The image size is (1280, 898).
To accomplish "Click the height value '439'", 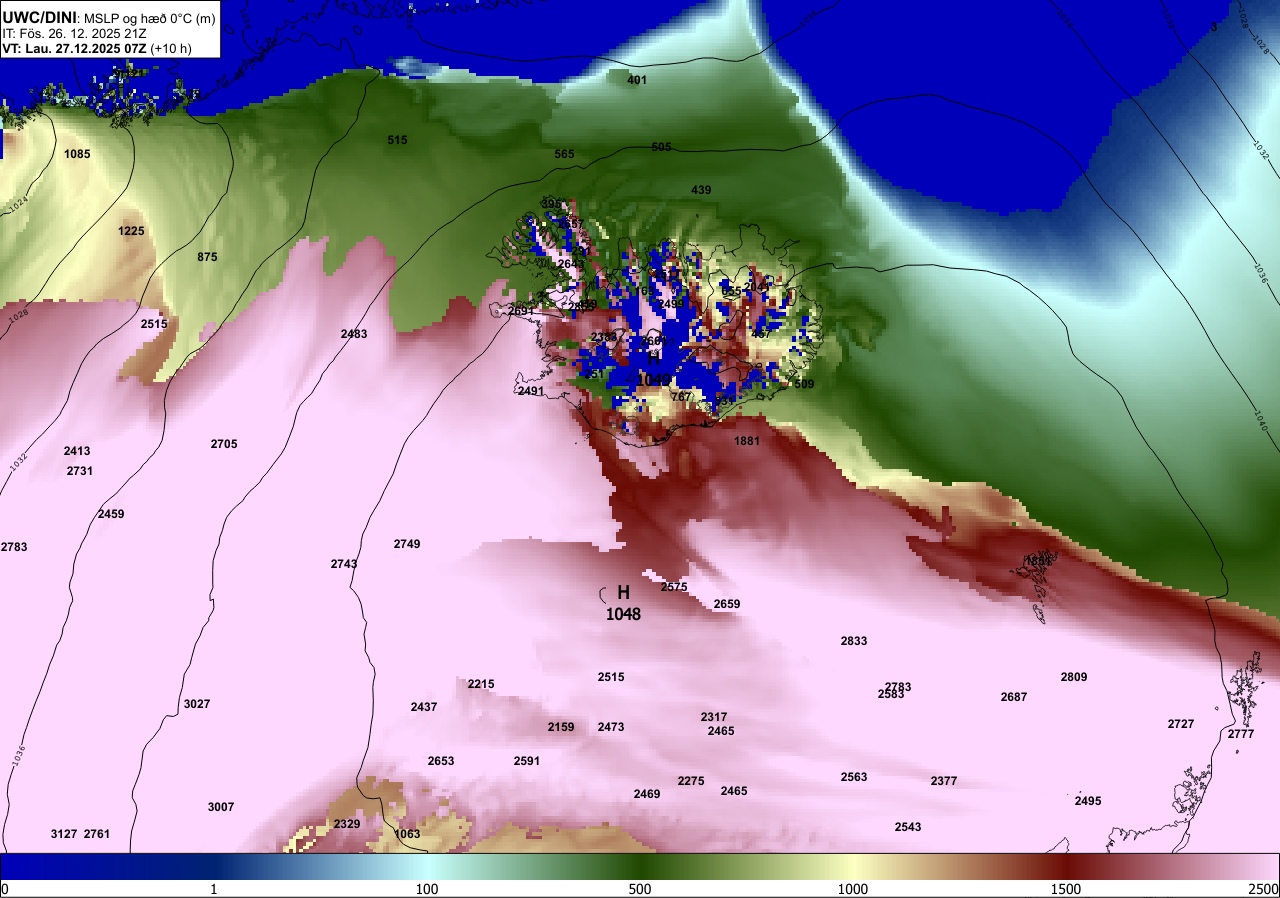I will point(701,190).
